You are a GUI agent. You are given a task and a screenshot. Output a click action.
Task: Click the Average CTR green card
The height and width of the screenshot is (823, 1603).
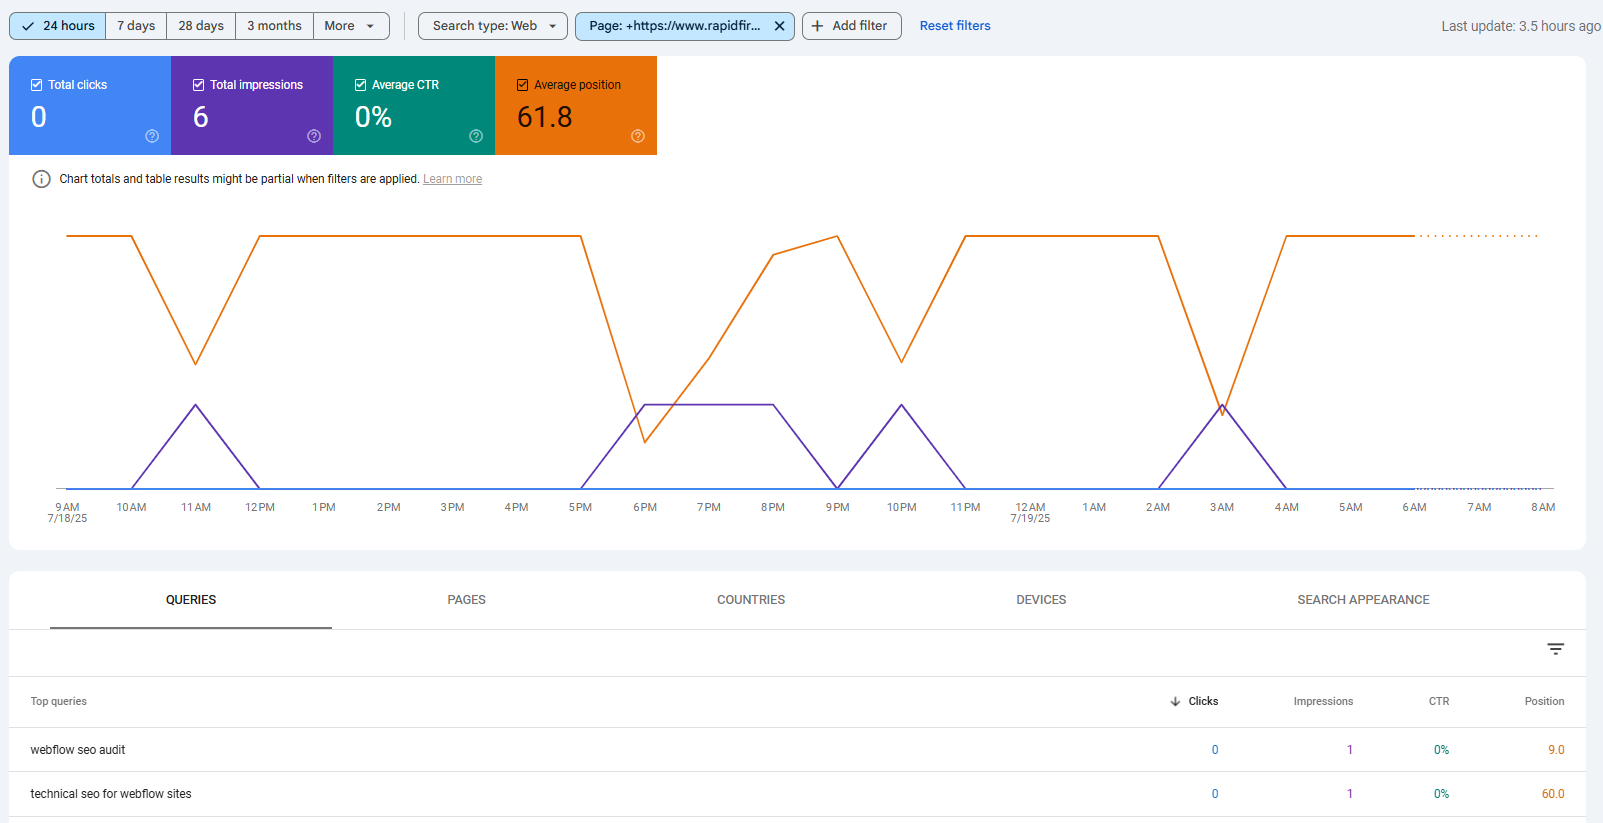[x=414, y=105]
